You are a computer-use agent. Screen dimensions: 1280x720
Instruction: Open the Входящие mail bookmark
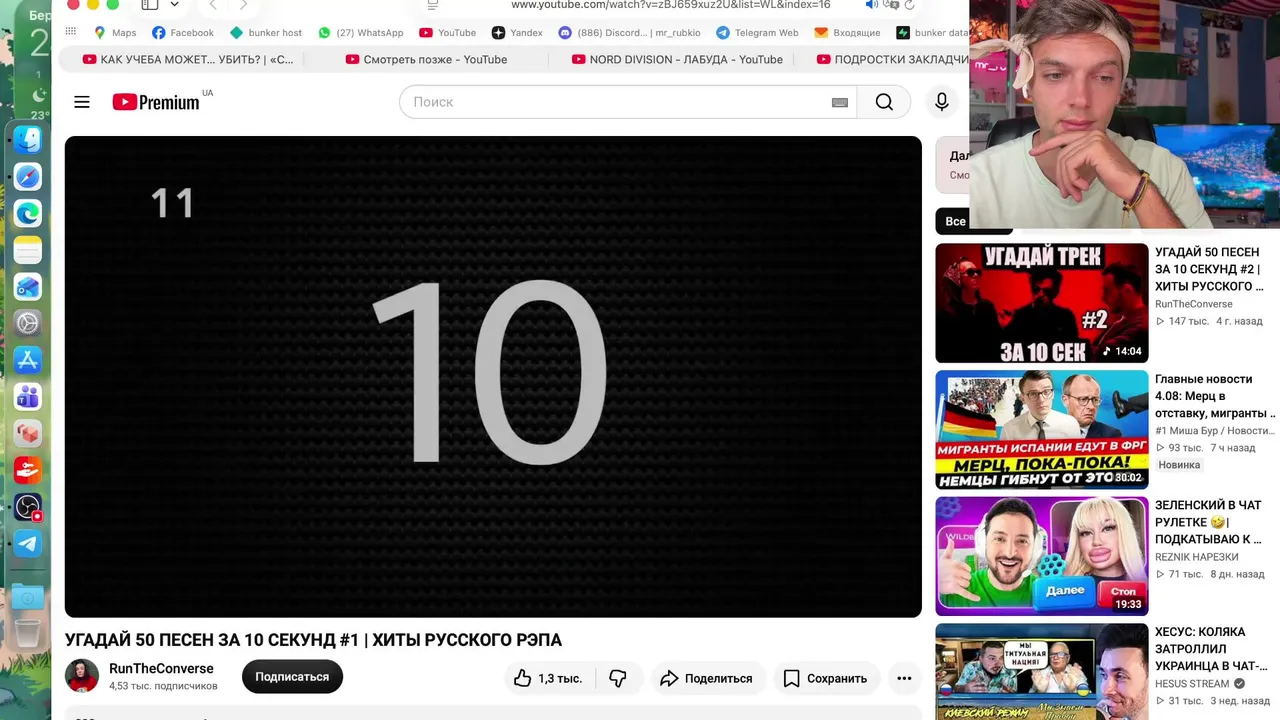pos(848,33)
